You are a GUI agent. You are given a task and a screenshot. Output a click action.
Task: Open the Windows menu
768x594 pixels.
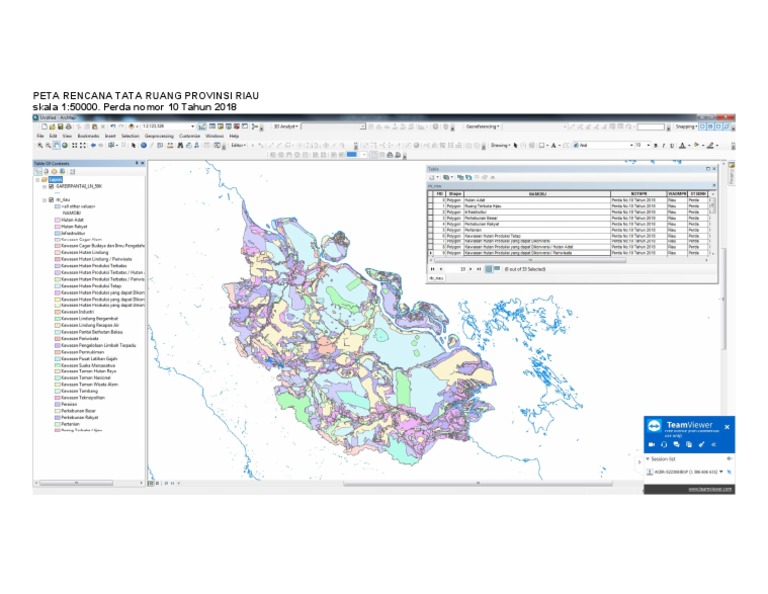215,136
